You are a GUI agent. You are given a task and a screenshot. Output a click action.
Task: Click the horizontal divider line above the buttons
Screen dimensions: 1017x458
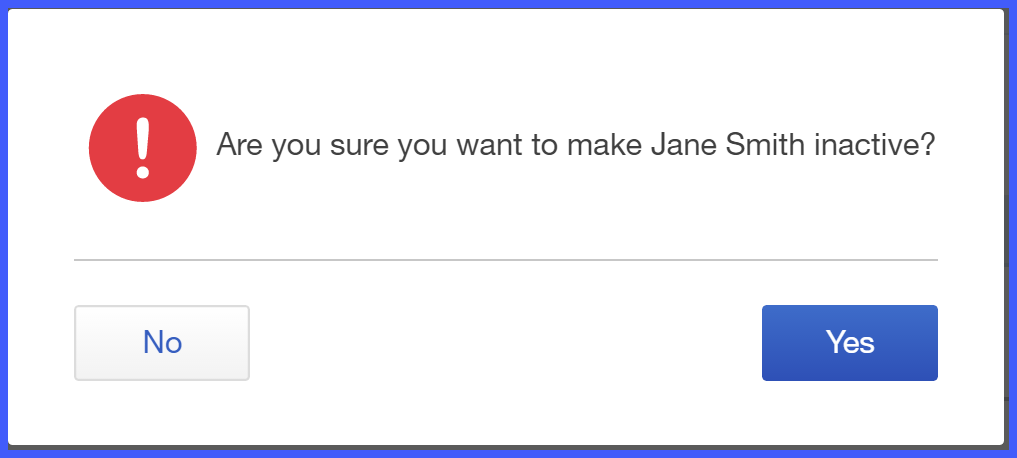click(506, 259)
